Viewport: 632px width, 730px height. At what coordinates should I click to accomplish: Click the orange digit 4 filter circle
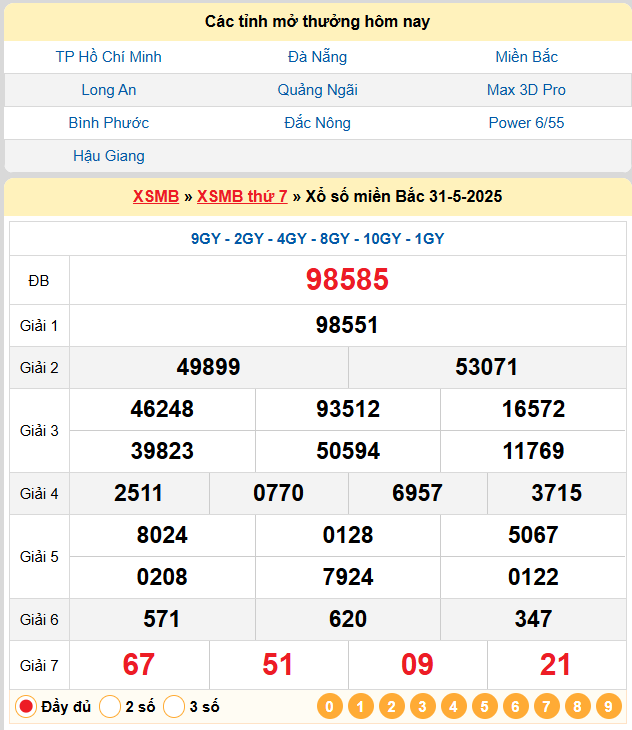[x=453, y=706]
